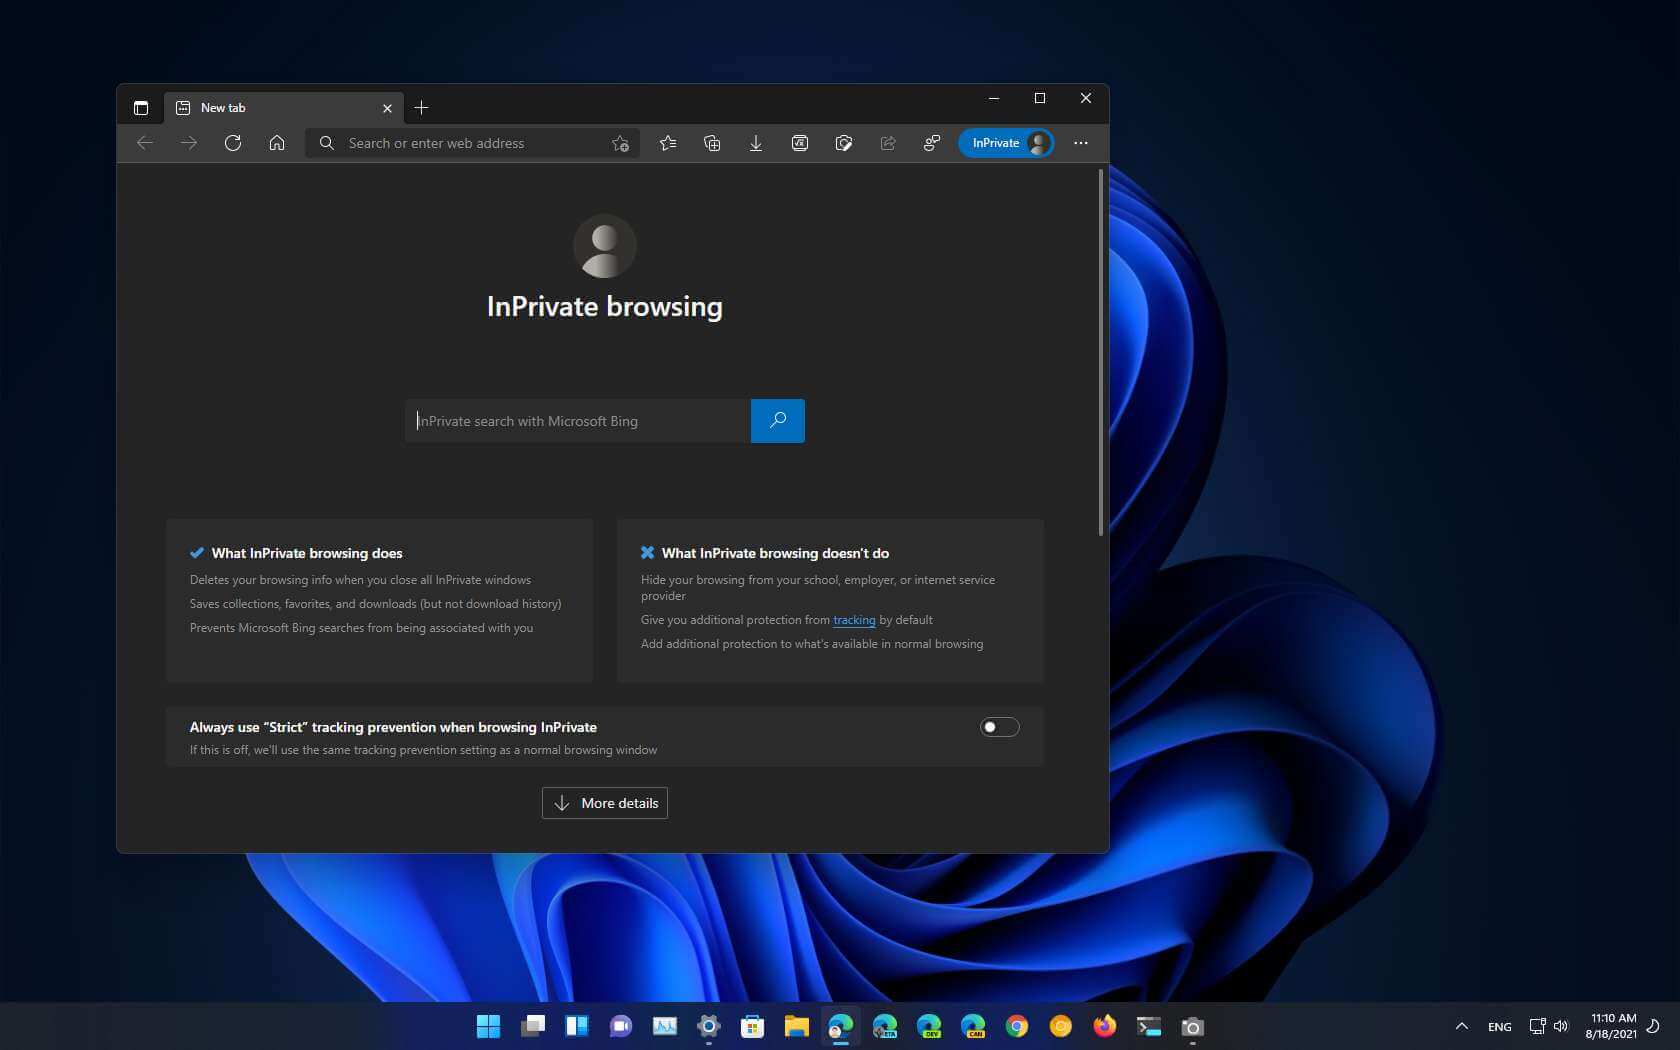
Task: Open a new tab with the plus button
Action: [x=422, y=107]
